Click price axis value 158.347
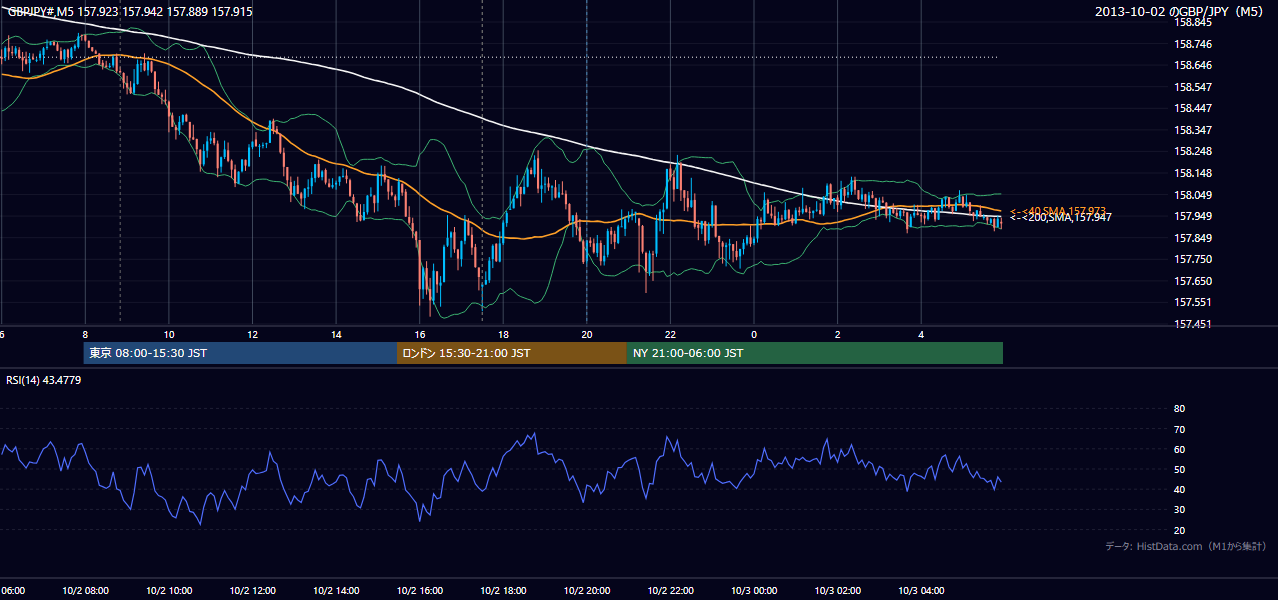Viewport: 1278px width, 600px height. click(1193, 130)
